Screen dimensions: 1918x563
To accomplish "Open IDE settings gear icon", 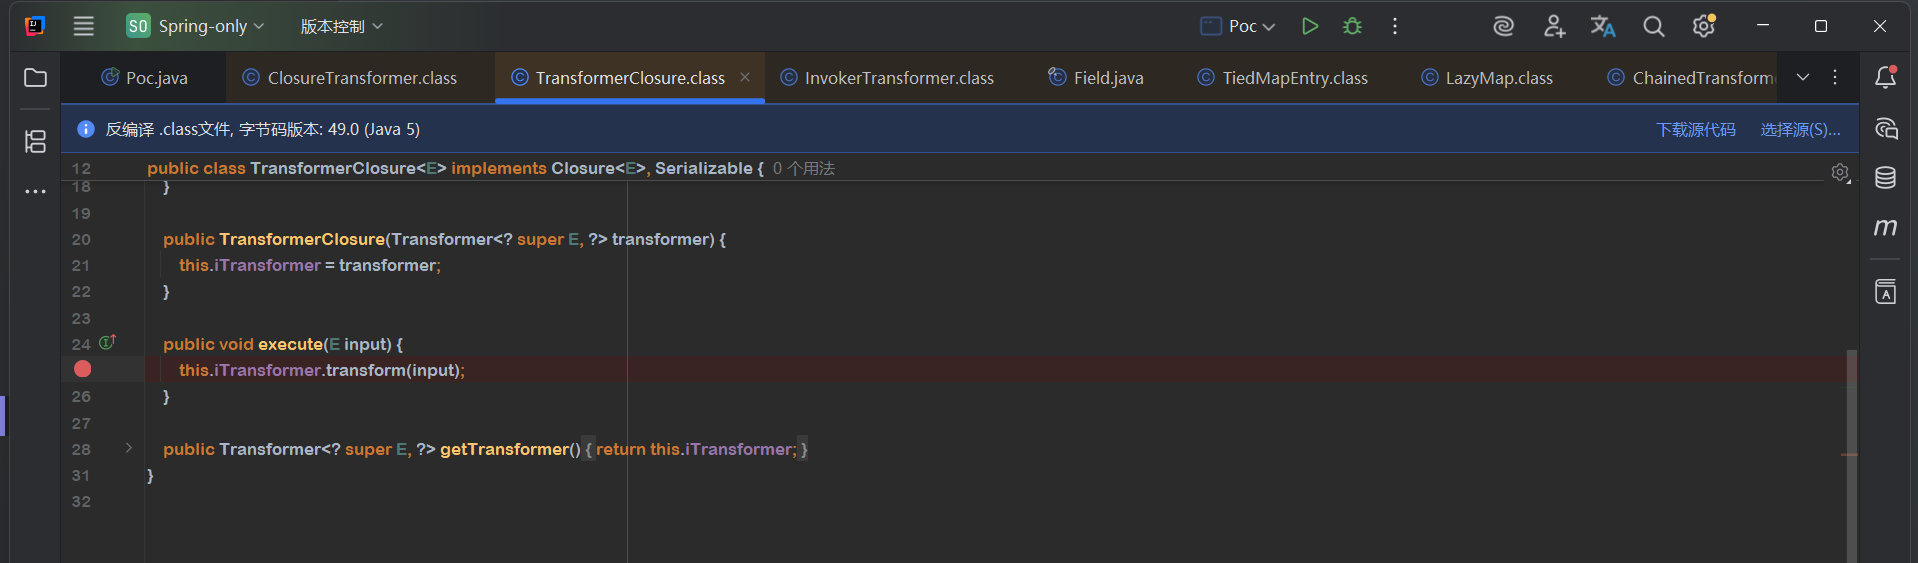I will point(1704,27).
